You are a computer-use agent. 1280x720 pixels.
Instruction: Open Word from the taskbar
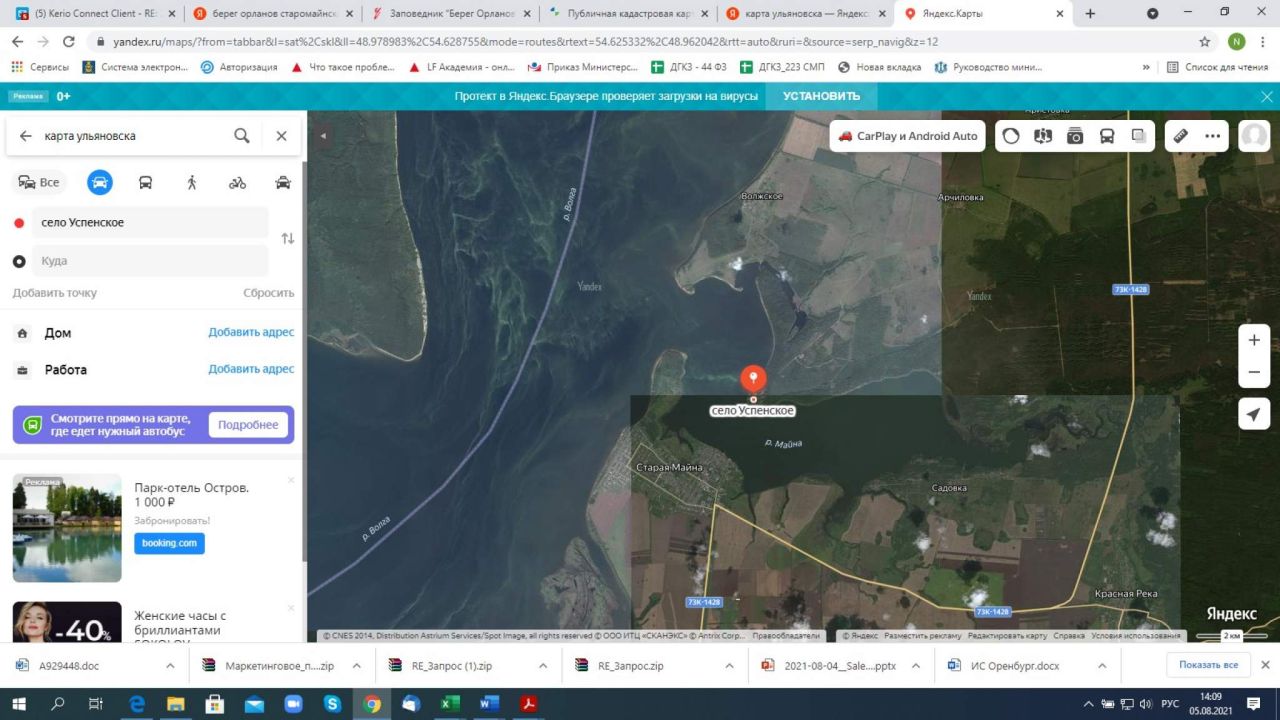point(489,704)
